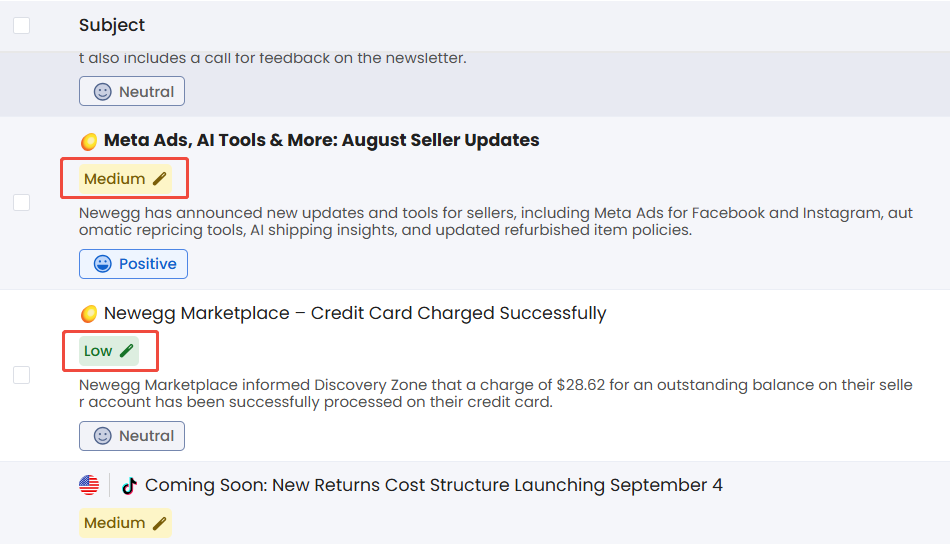Click smiley icon in the Positive badge
The width and height of the screenshot is (950, 544).
(x=102, y=264)
